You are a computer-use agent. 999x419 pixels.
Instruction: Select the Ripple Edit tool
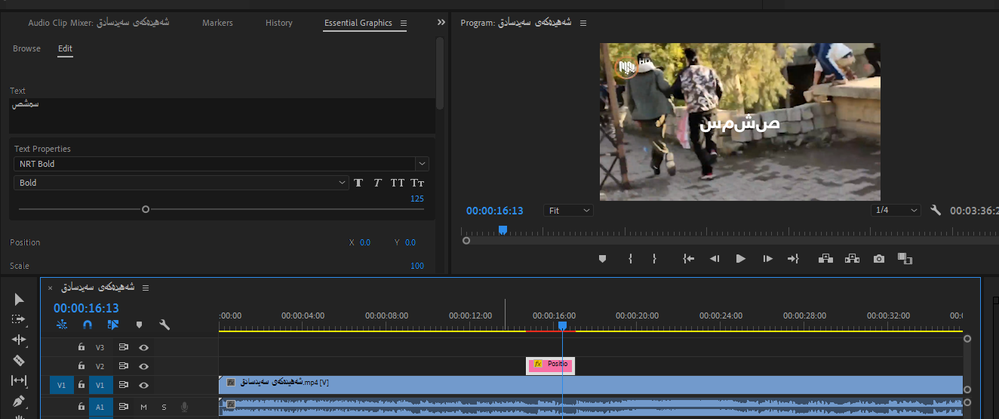(x=18, y=340)
